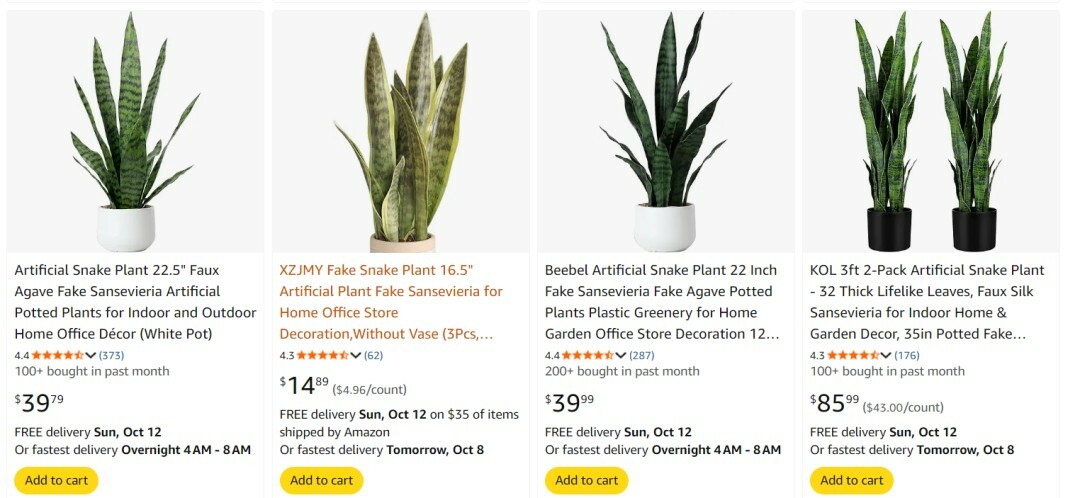
Task: Click the star rating icons for XZJMY snake plant
Action: click(x=322, y=355)
